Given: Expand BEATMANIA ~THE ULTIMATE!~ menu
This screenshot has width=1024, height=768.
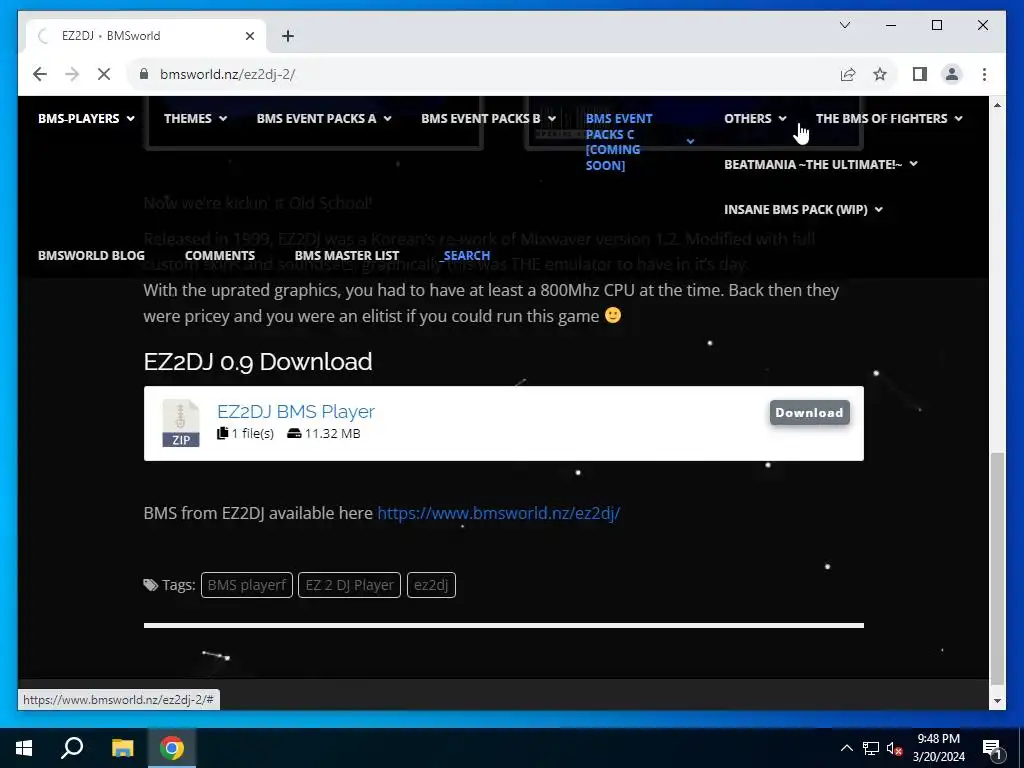Looking at the screenshot, I should click(x=820, y=165).
